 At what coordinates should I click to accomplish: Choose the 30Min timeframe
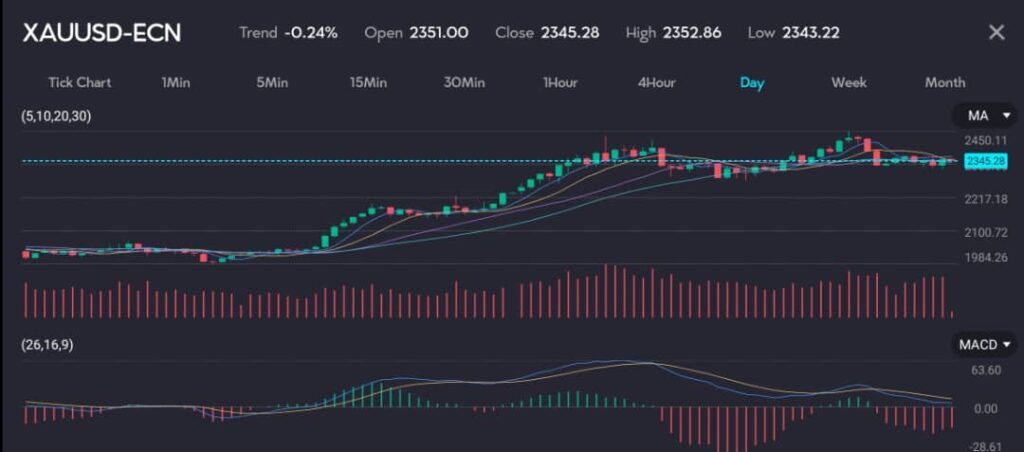(x=464, y=83)
